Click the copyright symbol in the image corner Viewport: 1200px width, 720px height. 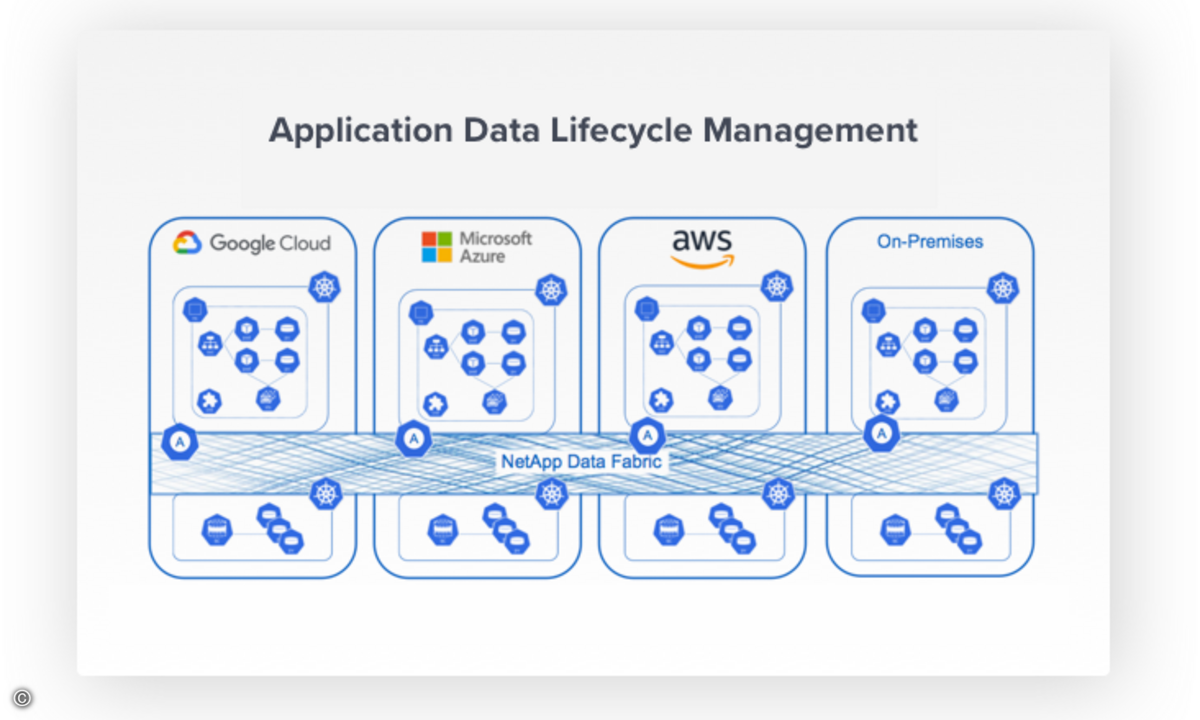pos(21,698)
